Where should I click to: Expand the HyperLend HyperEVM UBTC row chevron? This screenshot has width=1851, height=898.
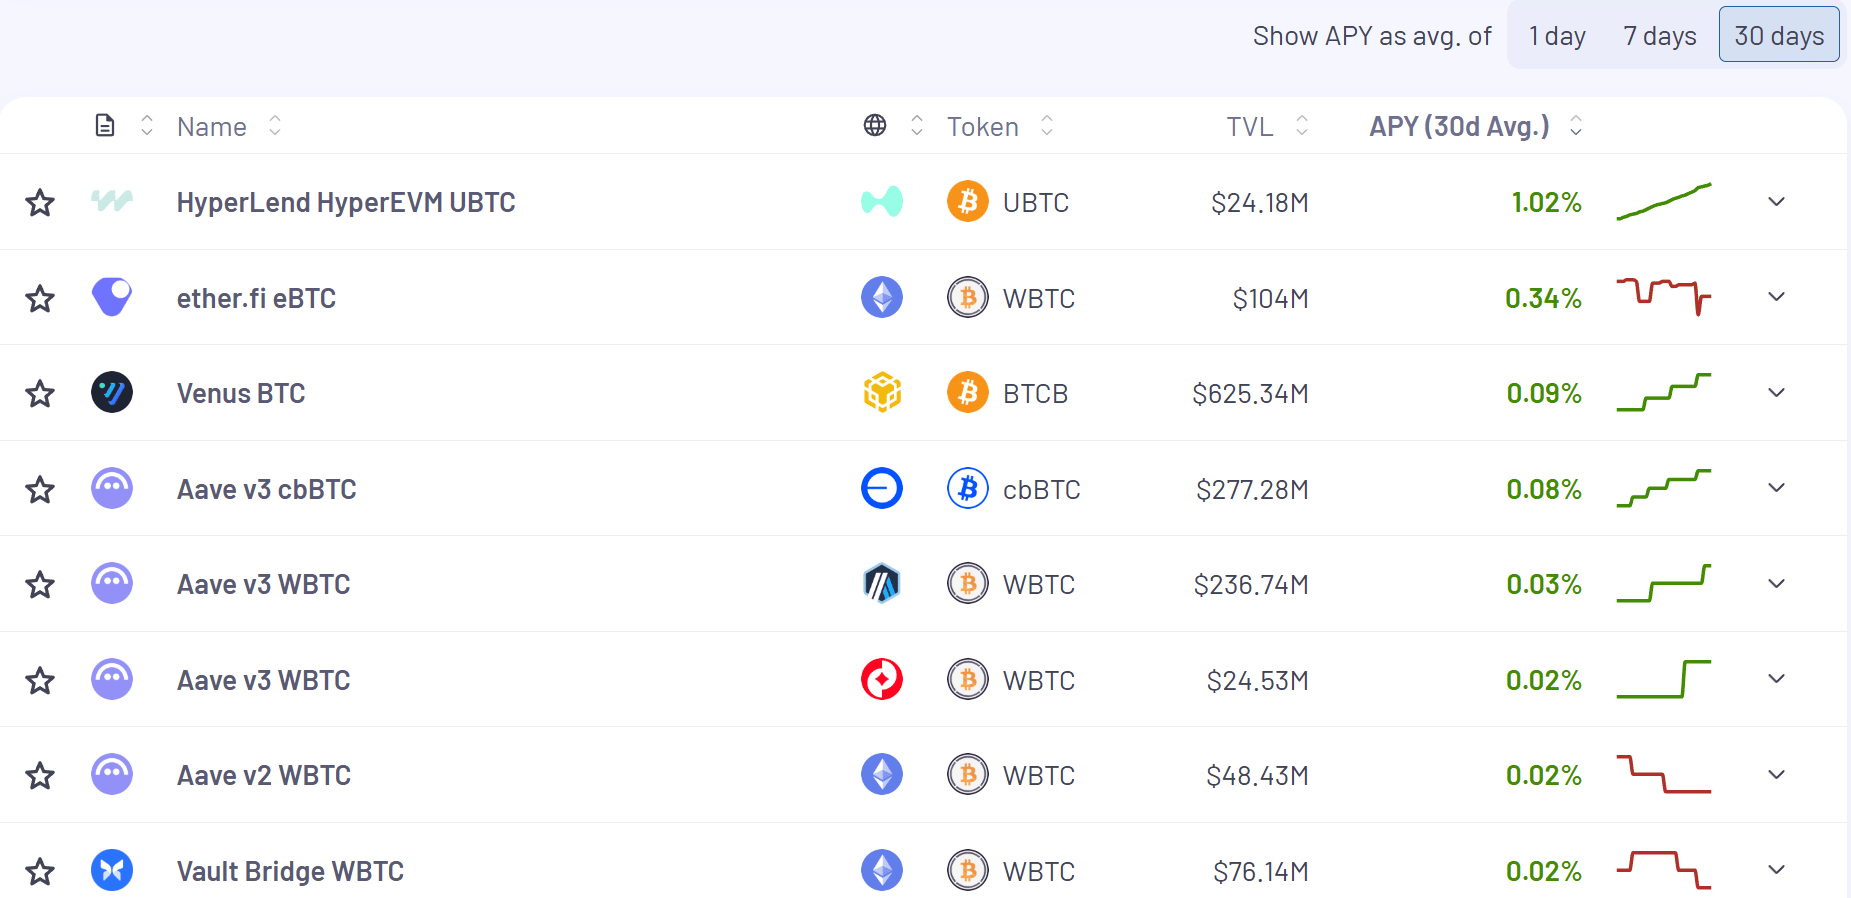[x=1776, y=202]
